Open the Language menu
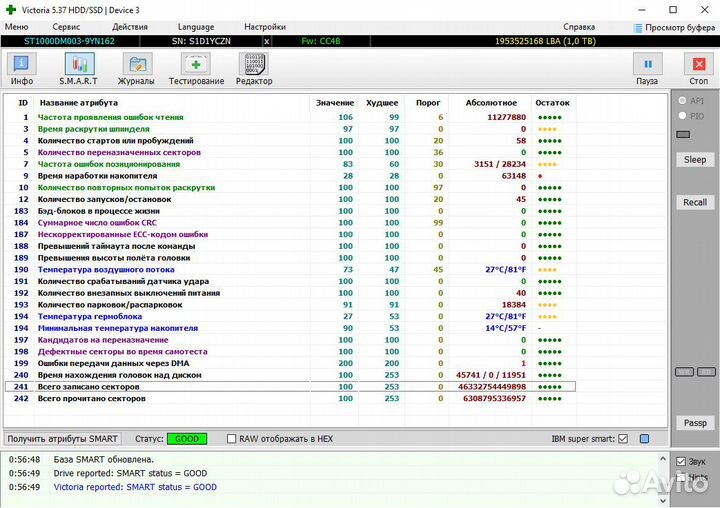This screenshot has height=508, width=720. [x=195, y=26]
